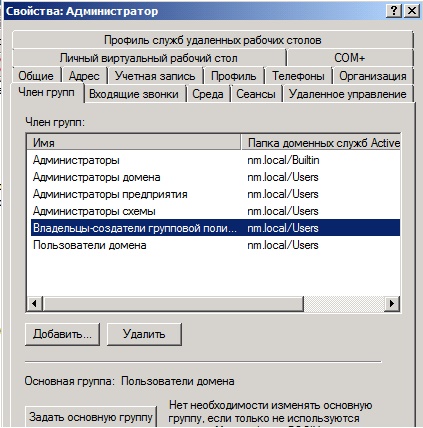Click the scroll left arrow of list
Screen dimensions: 423x428
[34, 304]
